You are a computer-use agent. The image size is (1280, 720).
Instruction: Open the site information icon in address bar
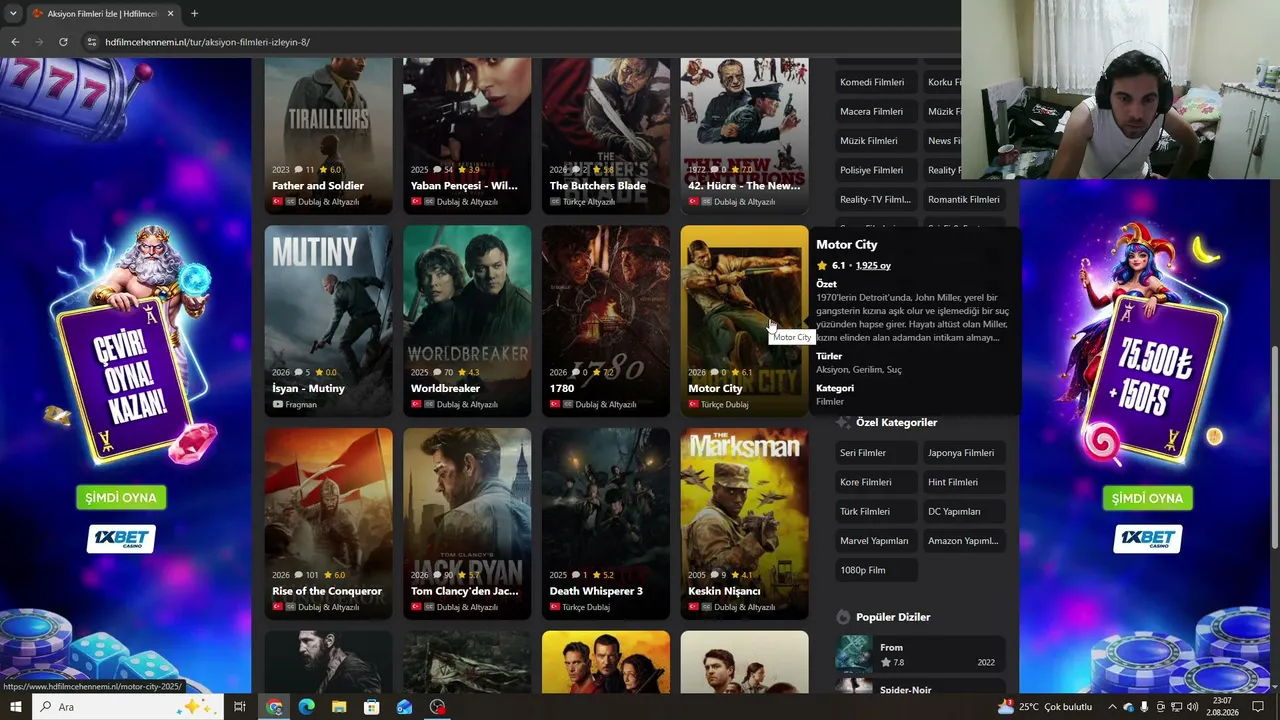(91, 42)
